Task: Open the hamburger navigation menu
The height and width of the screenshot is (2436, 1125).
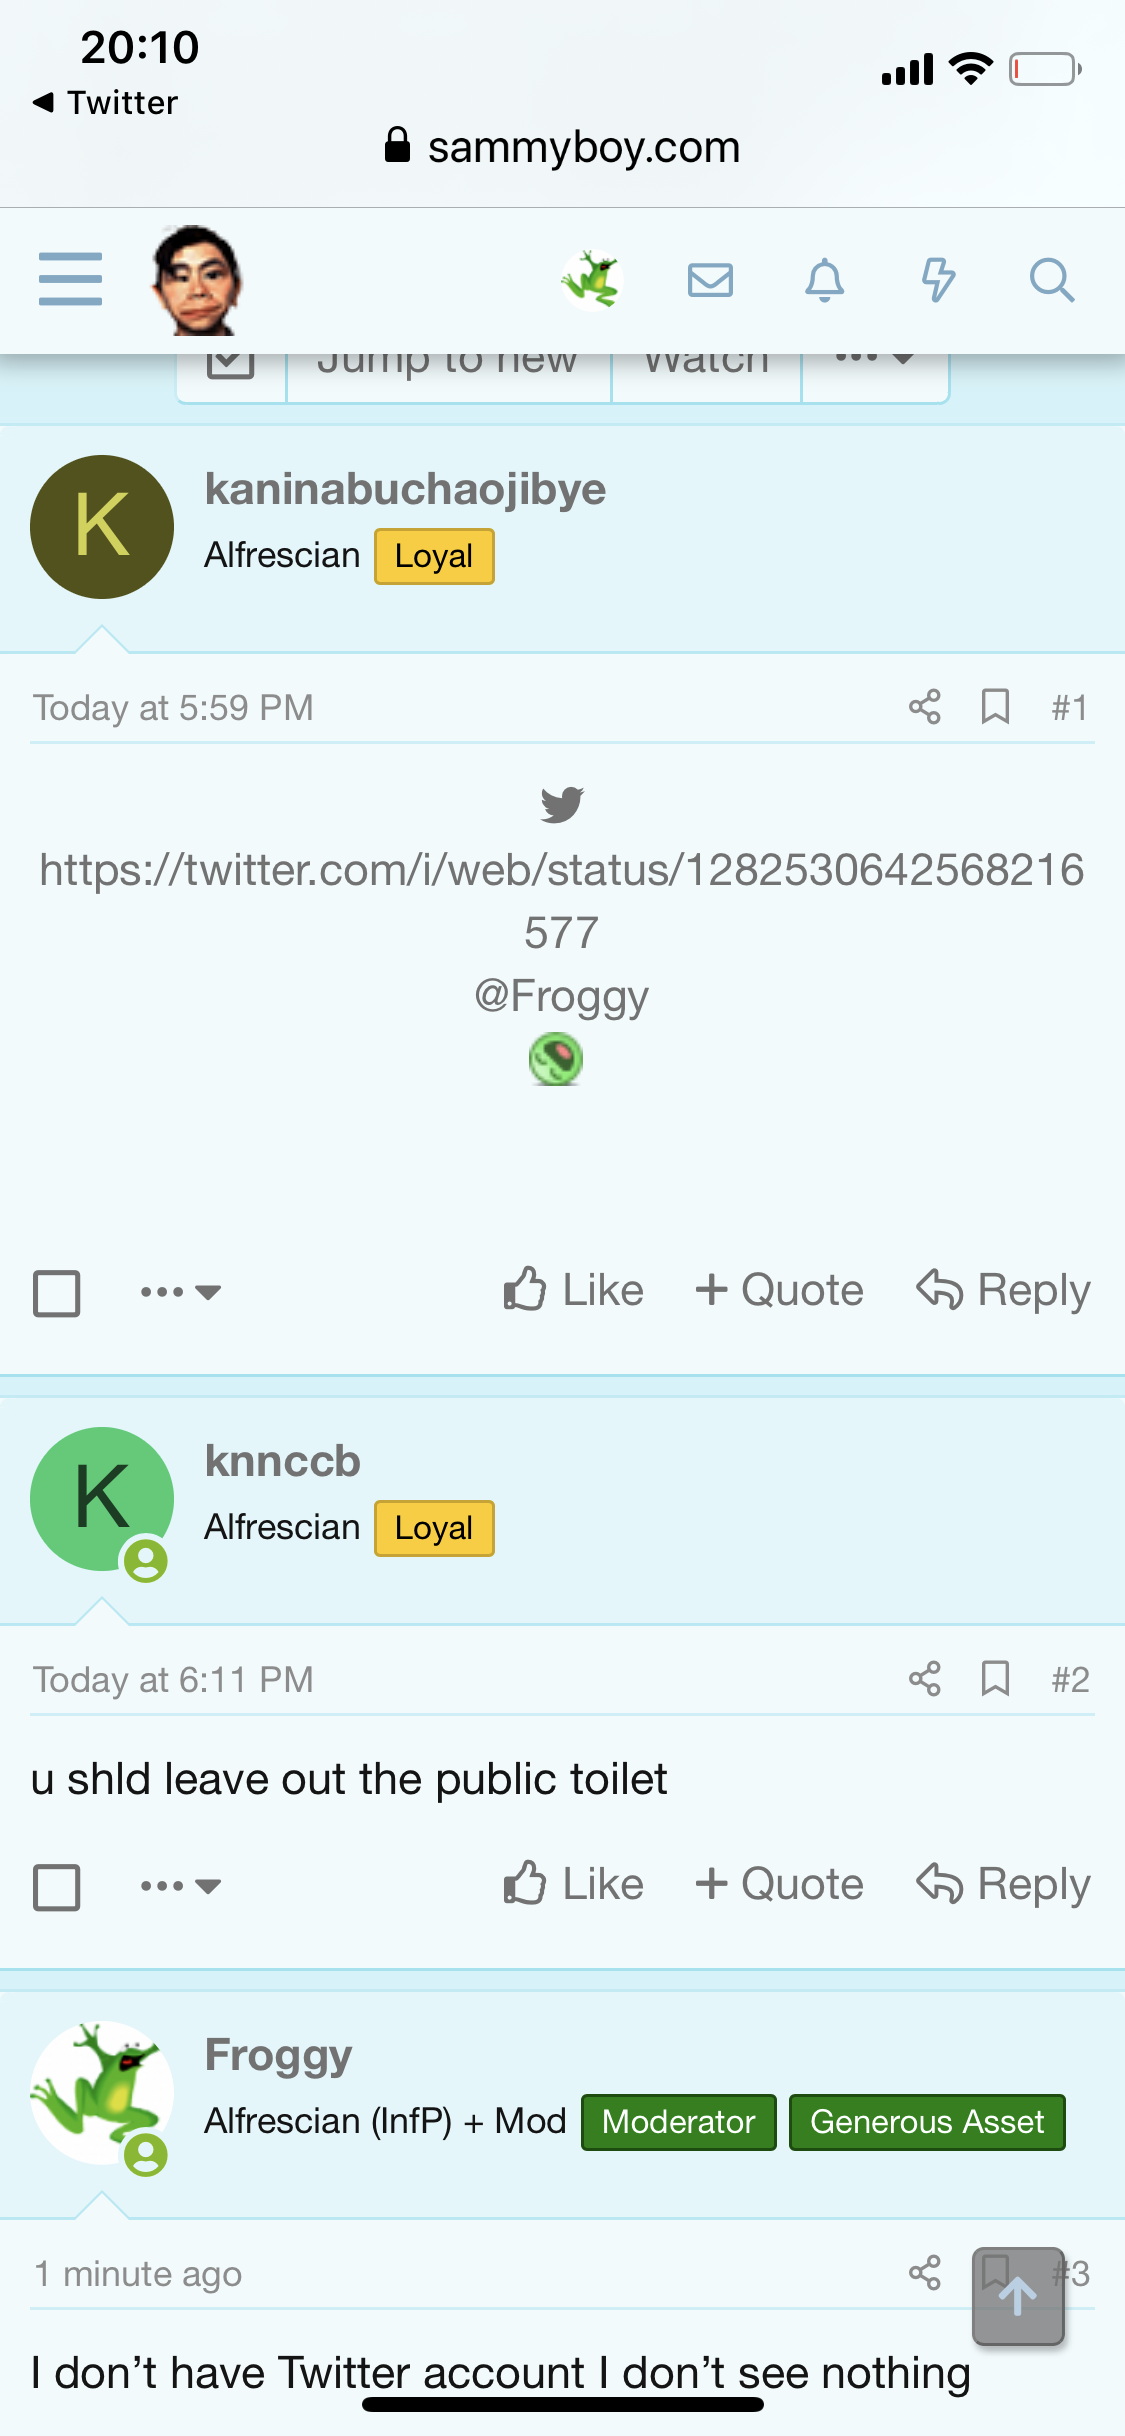Action: click(x=70, y=279)
